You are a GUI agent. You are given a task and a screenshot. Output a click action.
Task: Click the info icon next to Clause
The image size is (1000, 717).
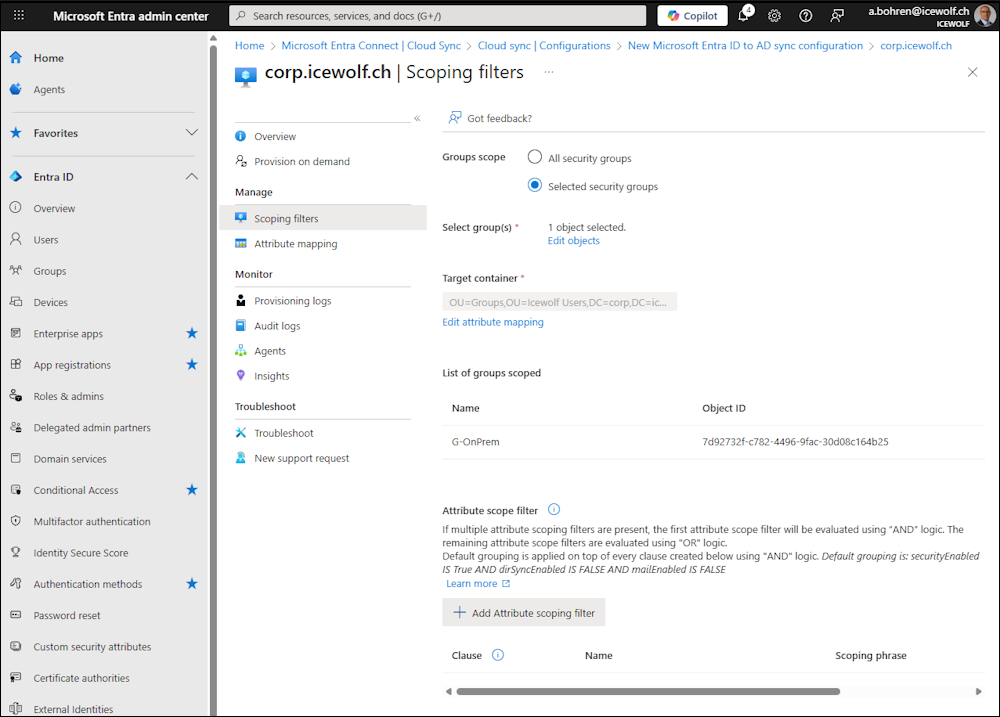[498, 655]
